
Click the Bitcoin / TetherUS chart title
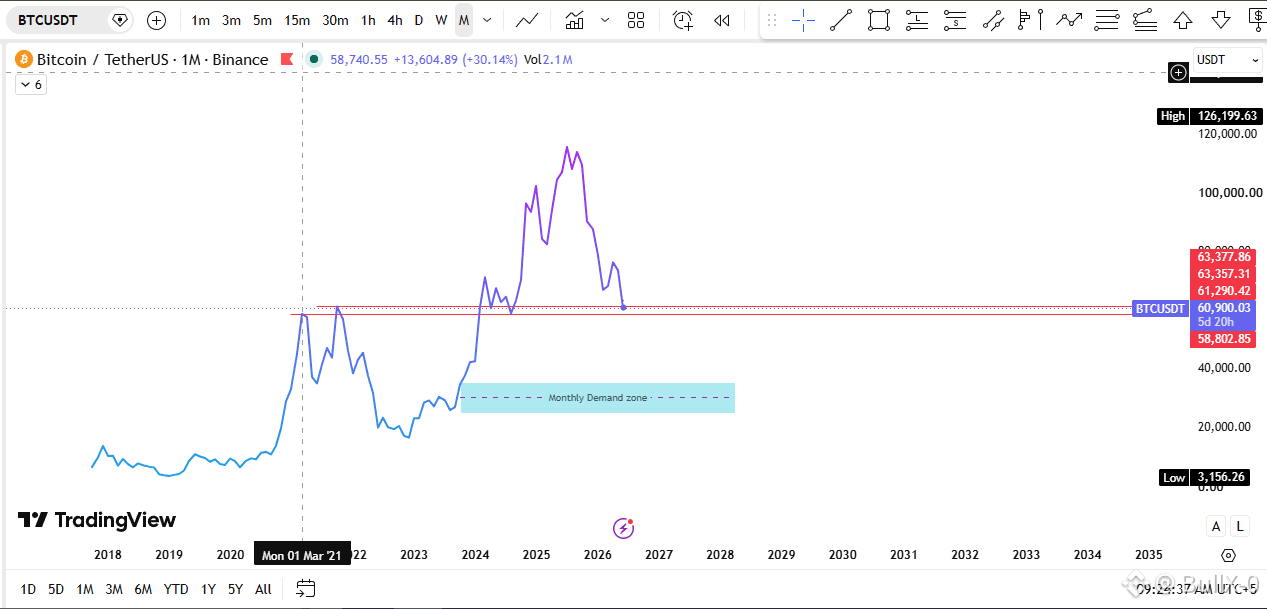click(153, 60)
